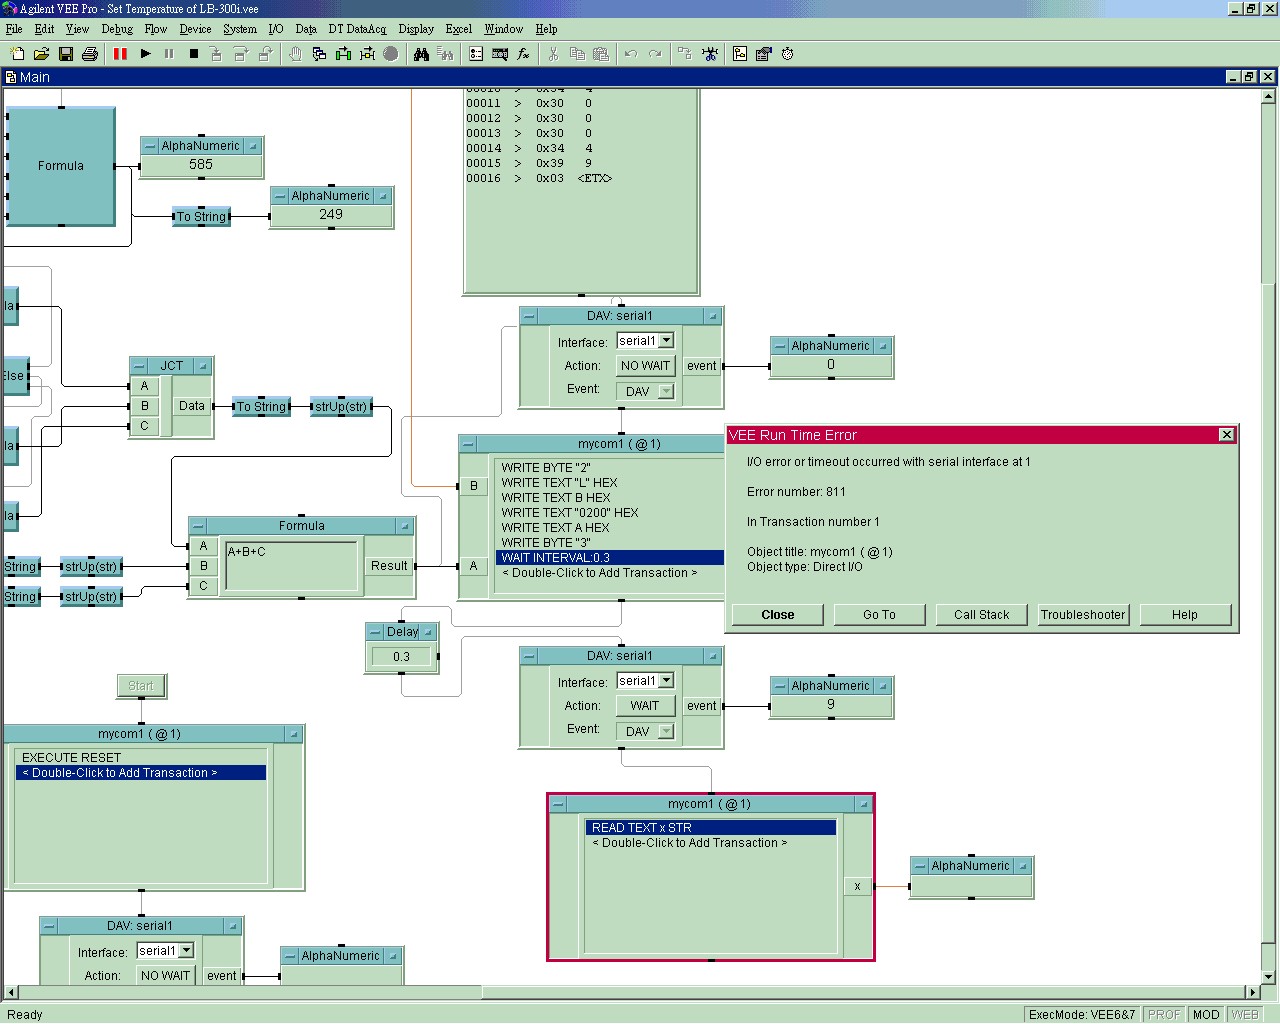Open Interface dropdown in bottom-left DAV object
1280x1024 pixels.
(186, 951)
